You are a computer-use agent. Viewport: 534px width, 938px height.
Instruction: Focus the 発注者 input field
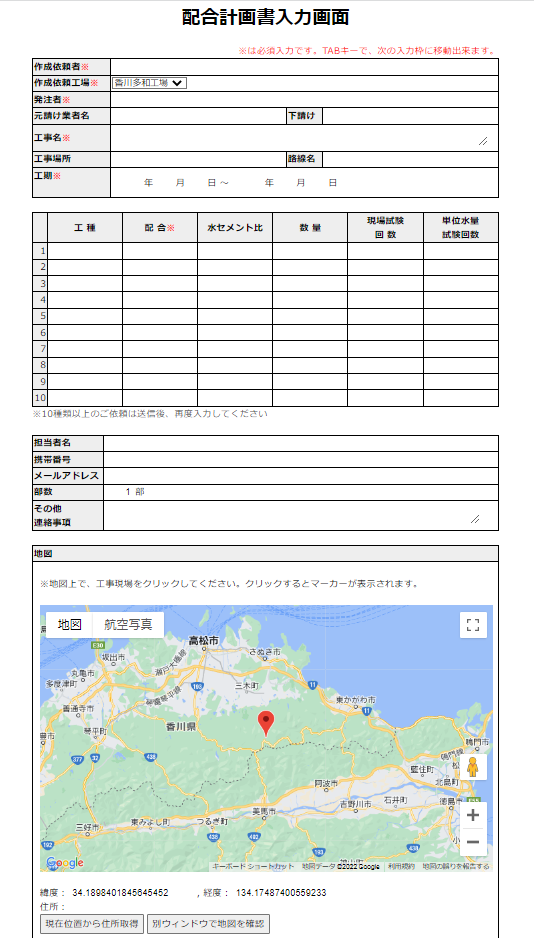click(304, 99)
